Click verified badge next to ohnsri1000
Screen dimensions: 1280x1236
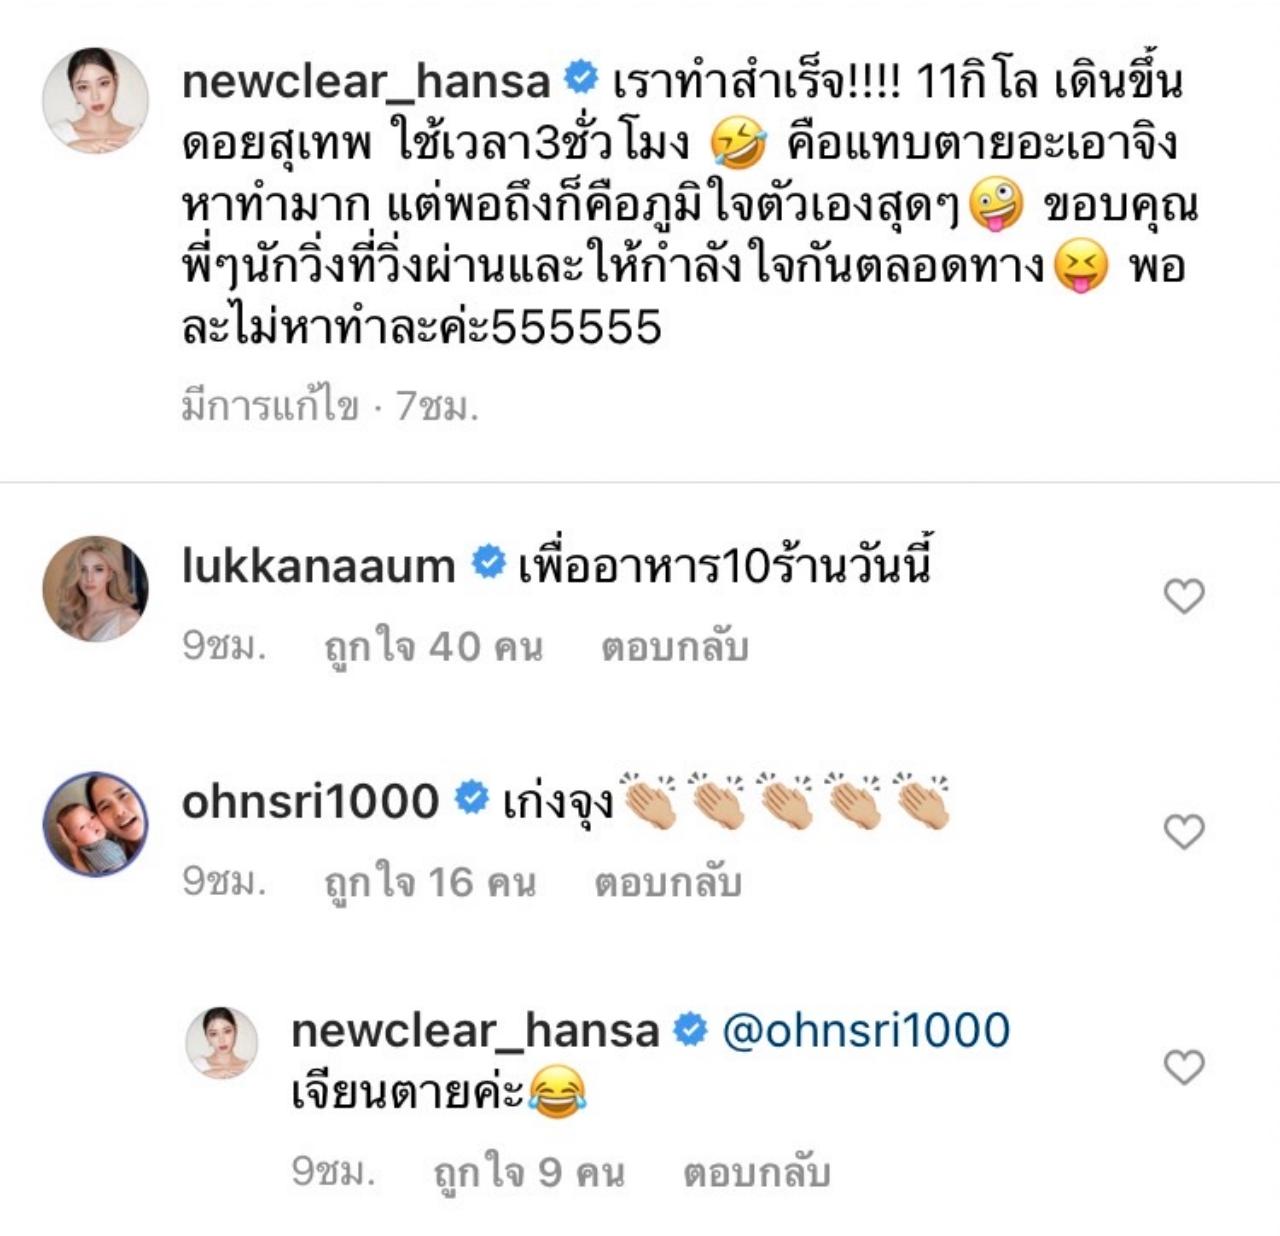click(472, 799)
